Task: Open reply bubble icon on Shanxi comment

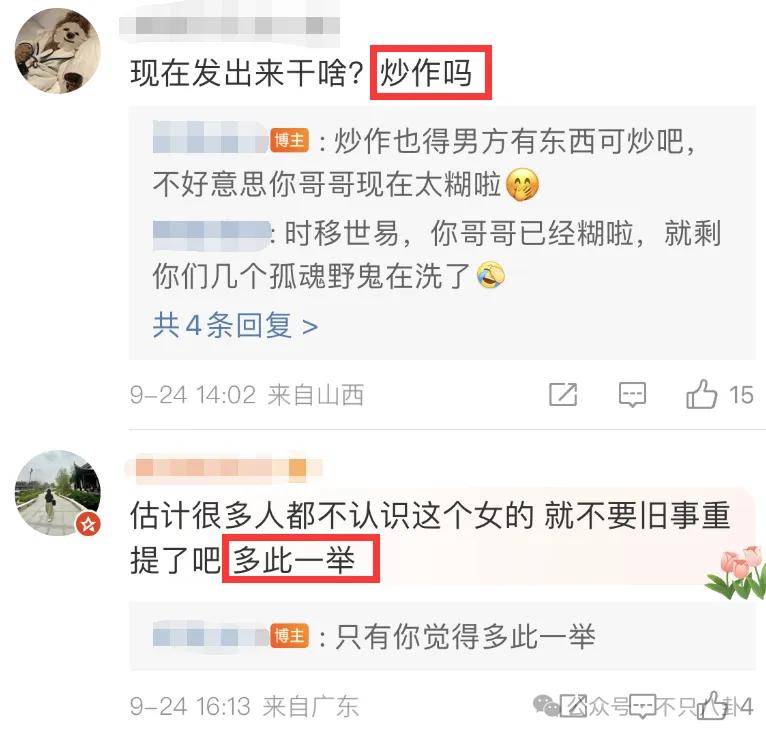Action: point(632,395)
